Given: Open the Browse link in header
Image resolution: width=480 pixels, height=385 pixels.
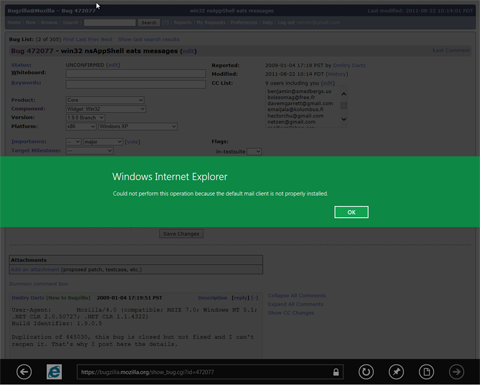Looking at the screenshot, I should pos(49,22).
